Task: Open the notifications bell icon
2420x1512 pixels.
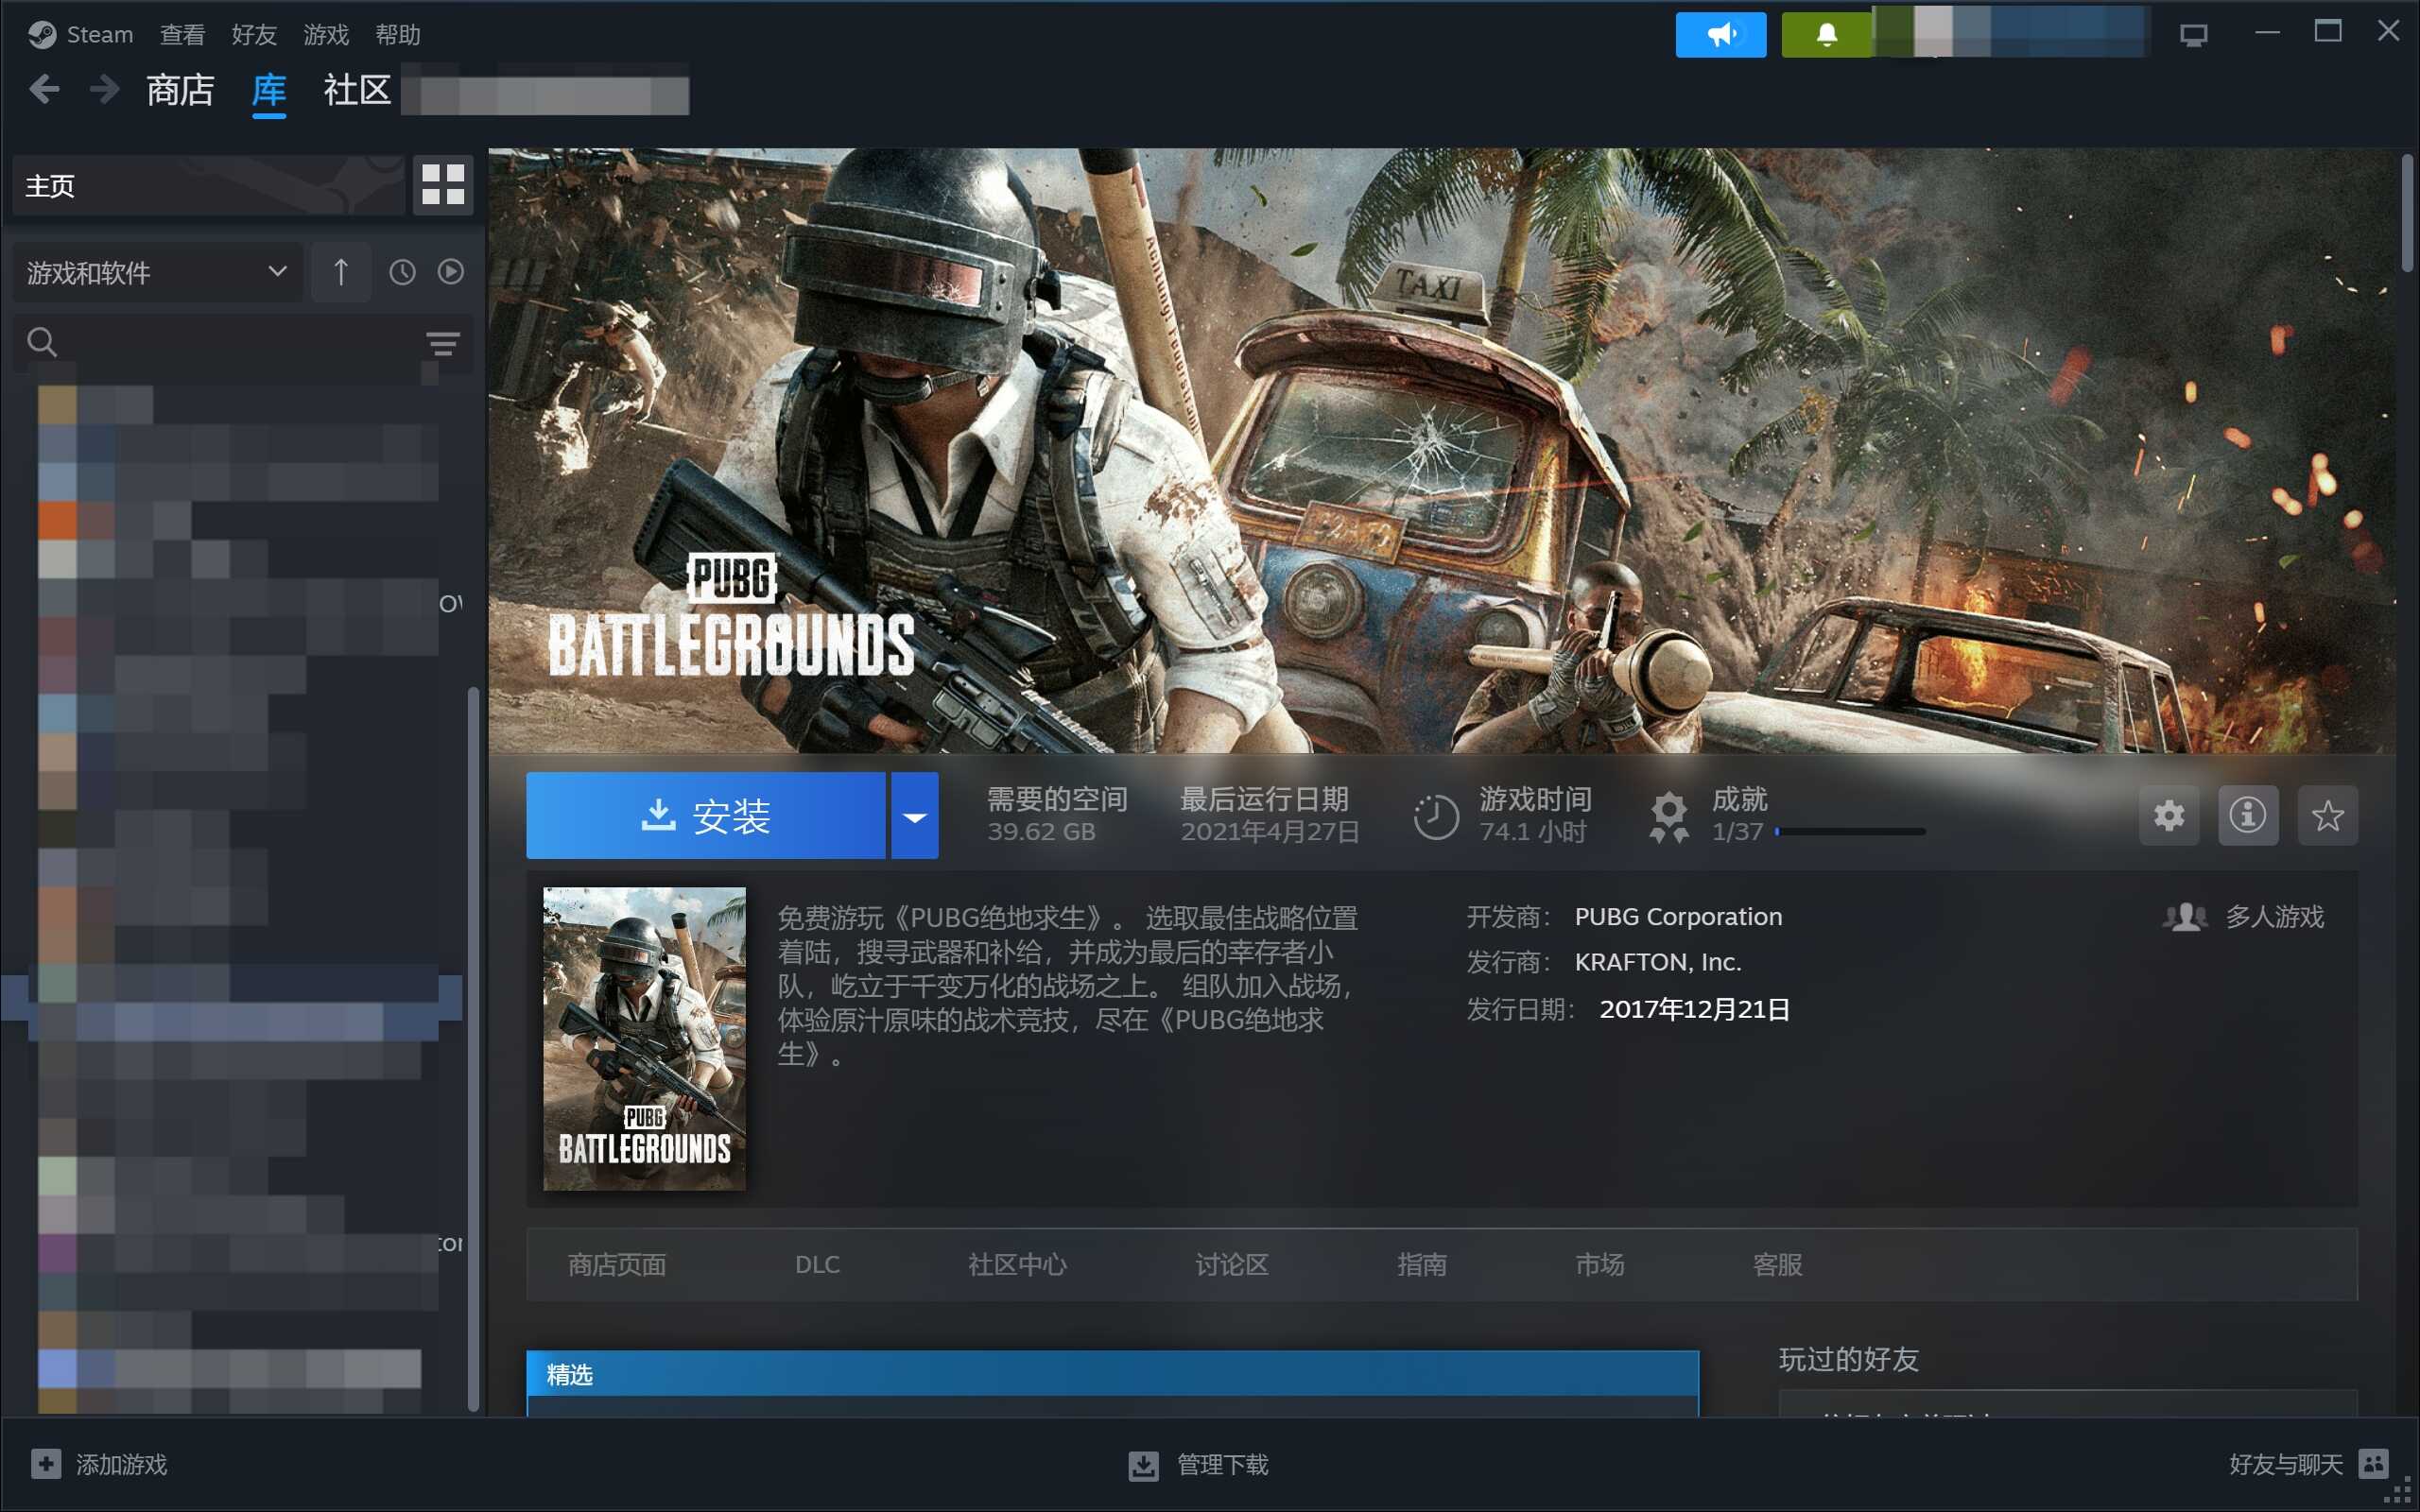Action: (x=1826, y=35)
